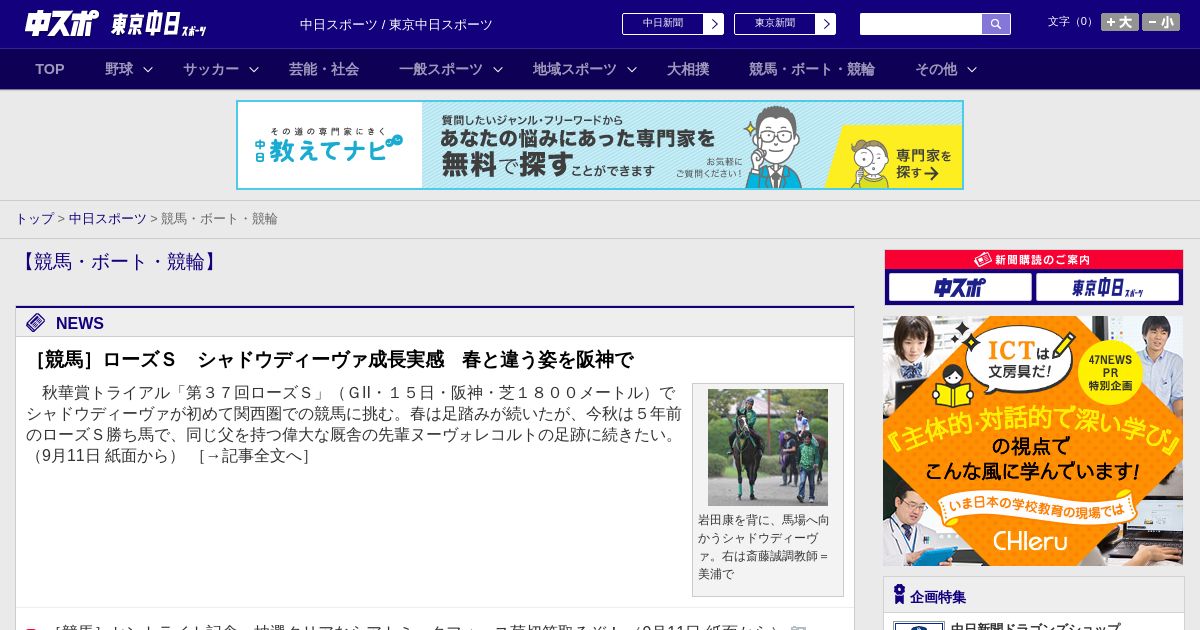The height and width of the screenshot is (630, 1200).
Task: Open 大相撲 navigation item
Action: pos(688,69)
